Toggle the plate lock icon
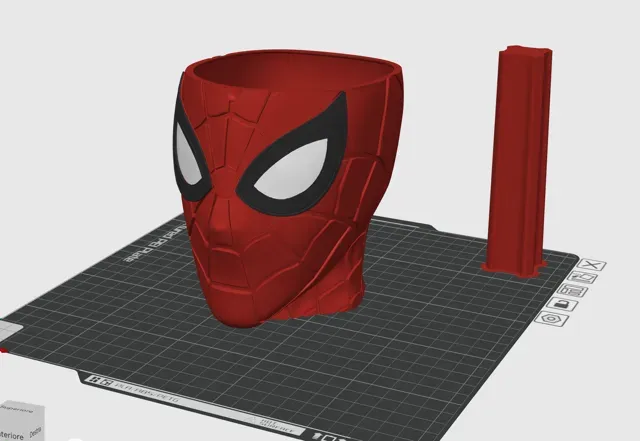Screen dimensions: 640x441 (562, 304)
